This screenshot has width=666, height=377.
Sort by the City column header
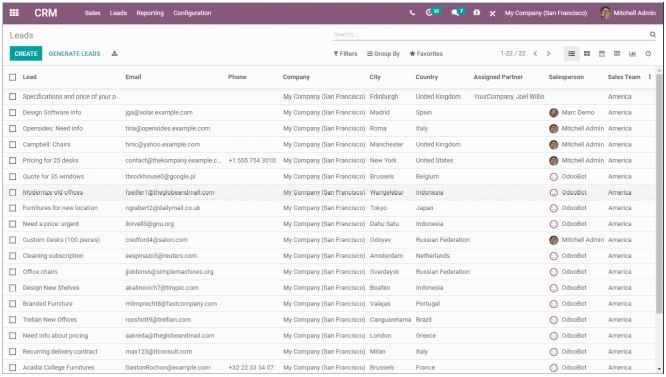pos(375,77)
